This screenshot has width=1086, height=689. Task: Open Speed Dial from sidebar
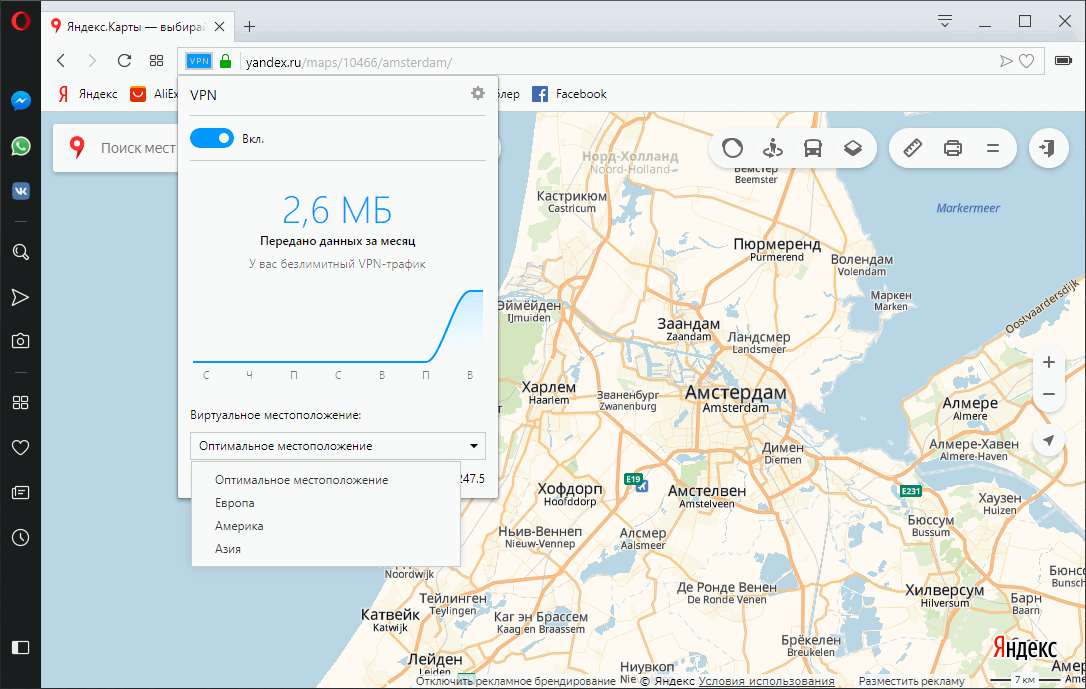click(x=21, y=402)
